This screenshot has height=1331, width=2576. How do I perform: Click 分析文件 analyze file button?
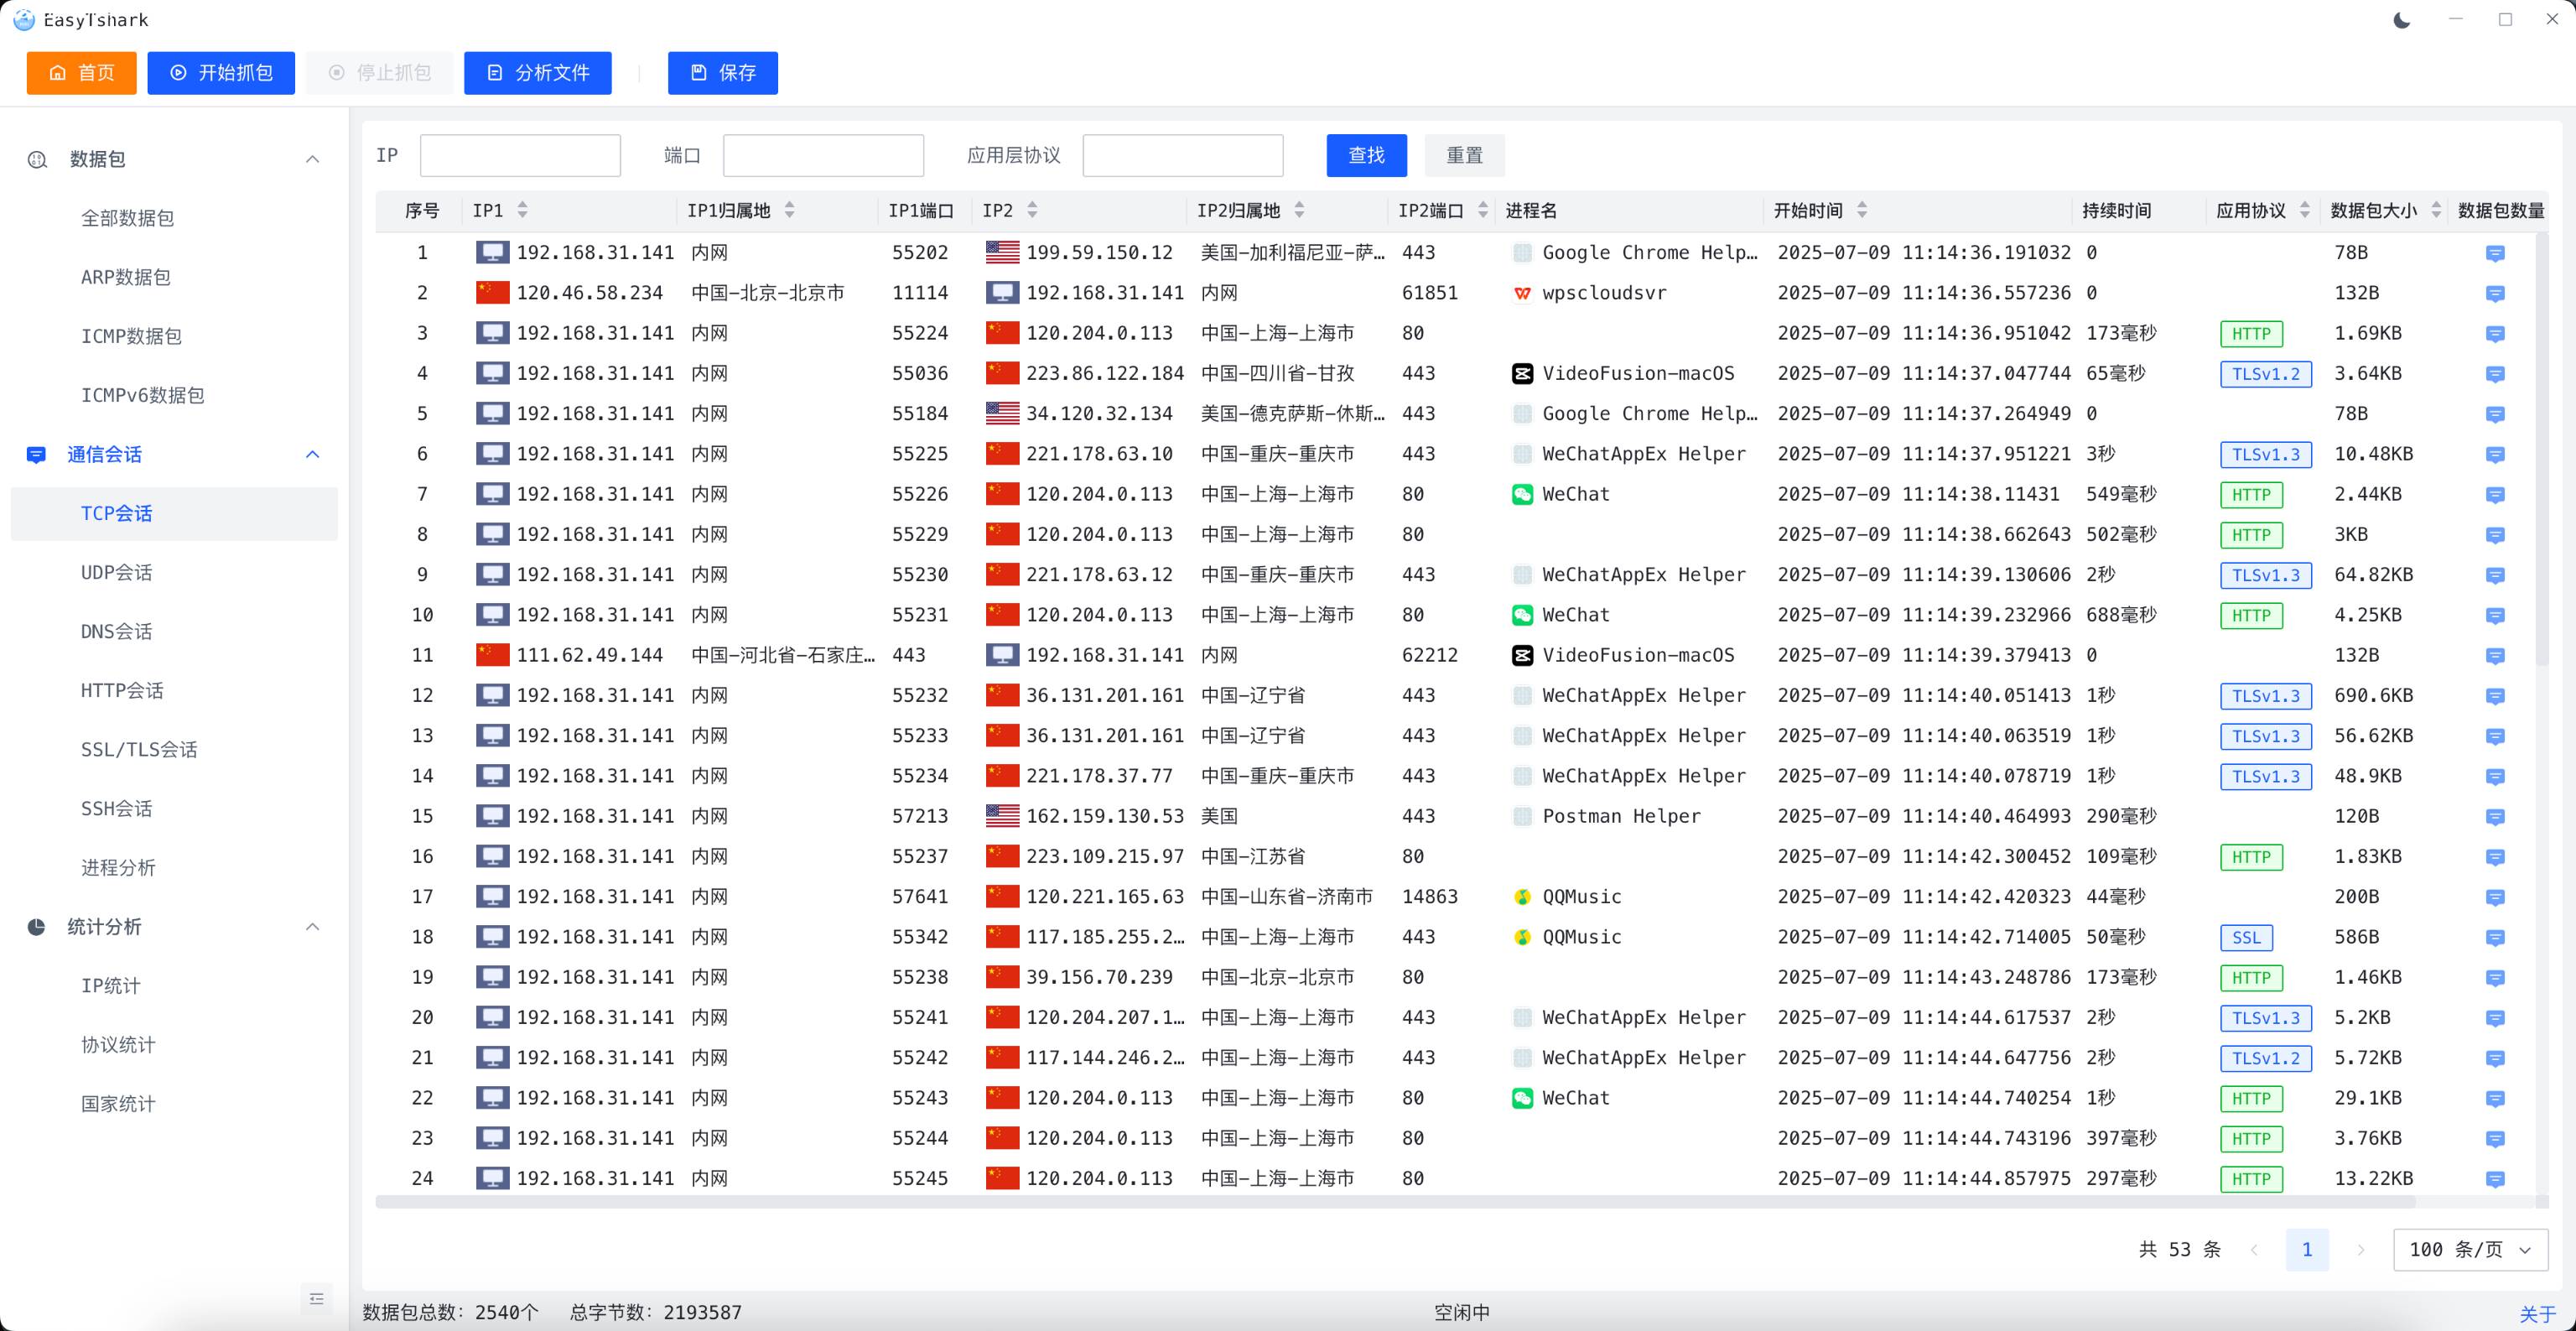[537, 73]
